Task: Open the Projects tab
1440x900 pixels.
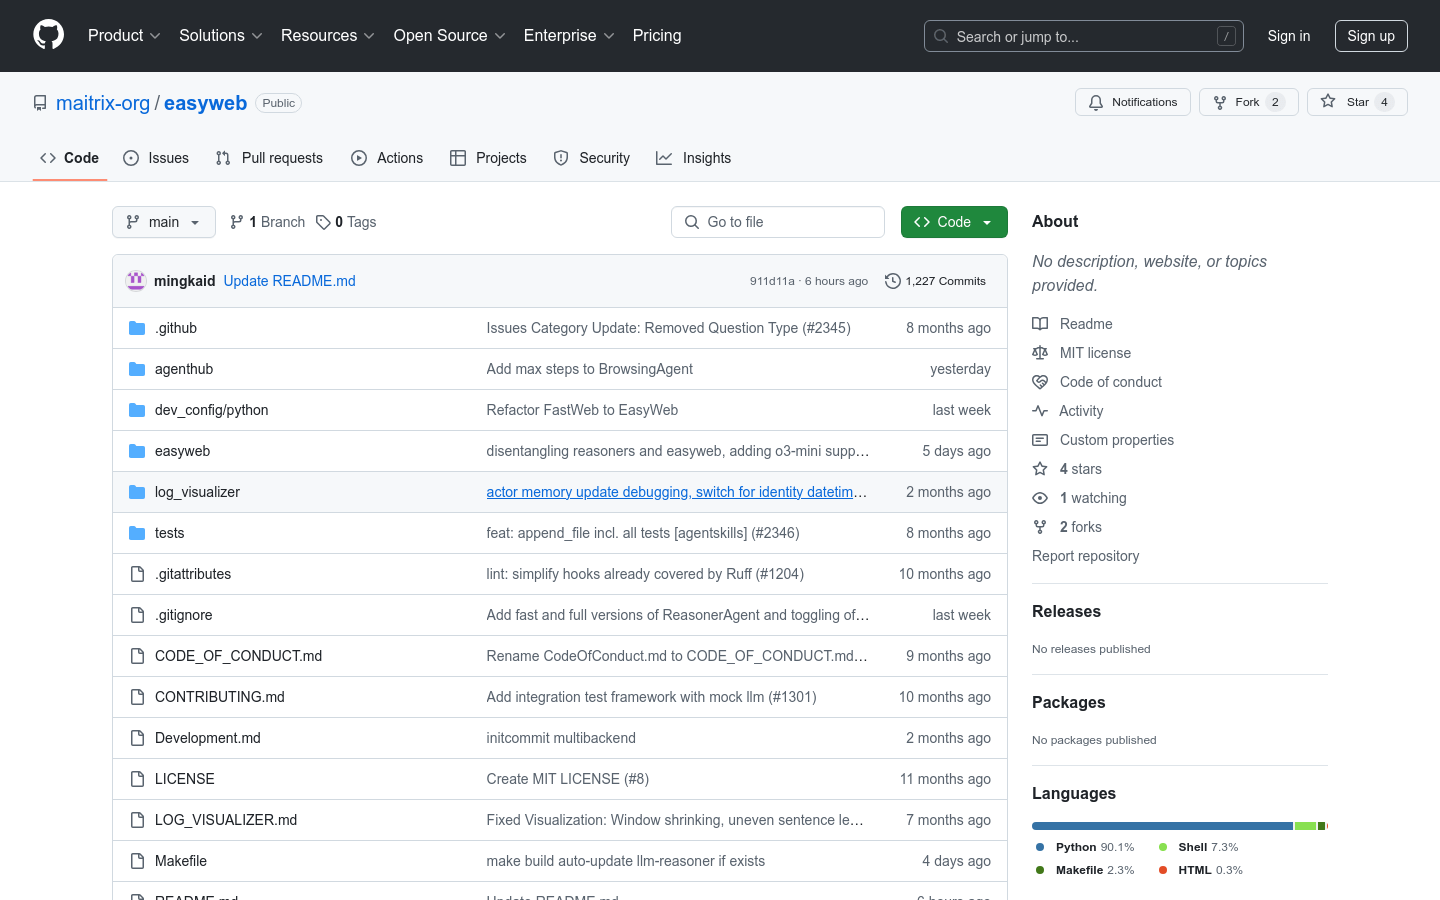Action: pyautogui.click(x=488, y=158)
